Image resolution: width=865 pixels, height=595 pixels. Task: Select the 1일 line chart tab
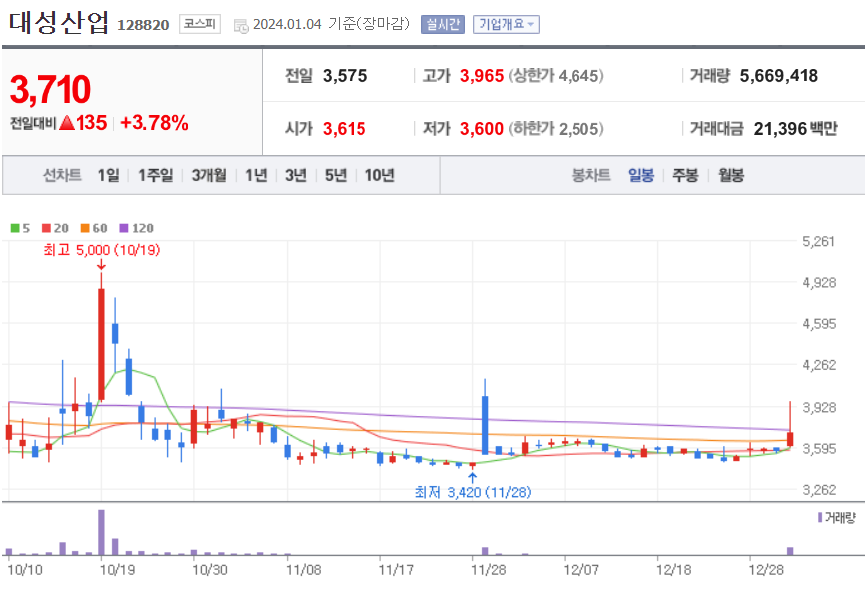point(108,175)
